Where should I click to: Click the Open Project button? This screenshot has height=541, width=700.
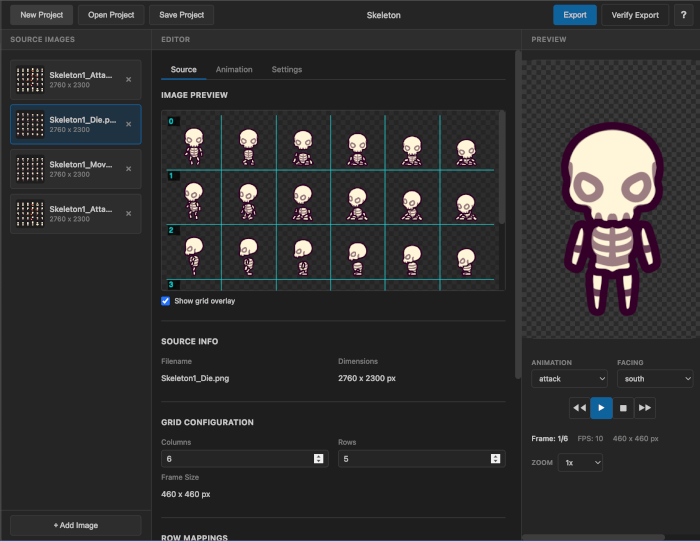[111, 15]
